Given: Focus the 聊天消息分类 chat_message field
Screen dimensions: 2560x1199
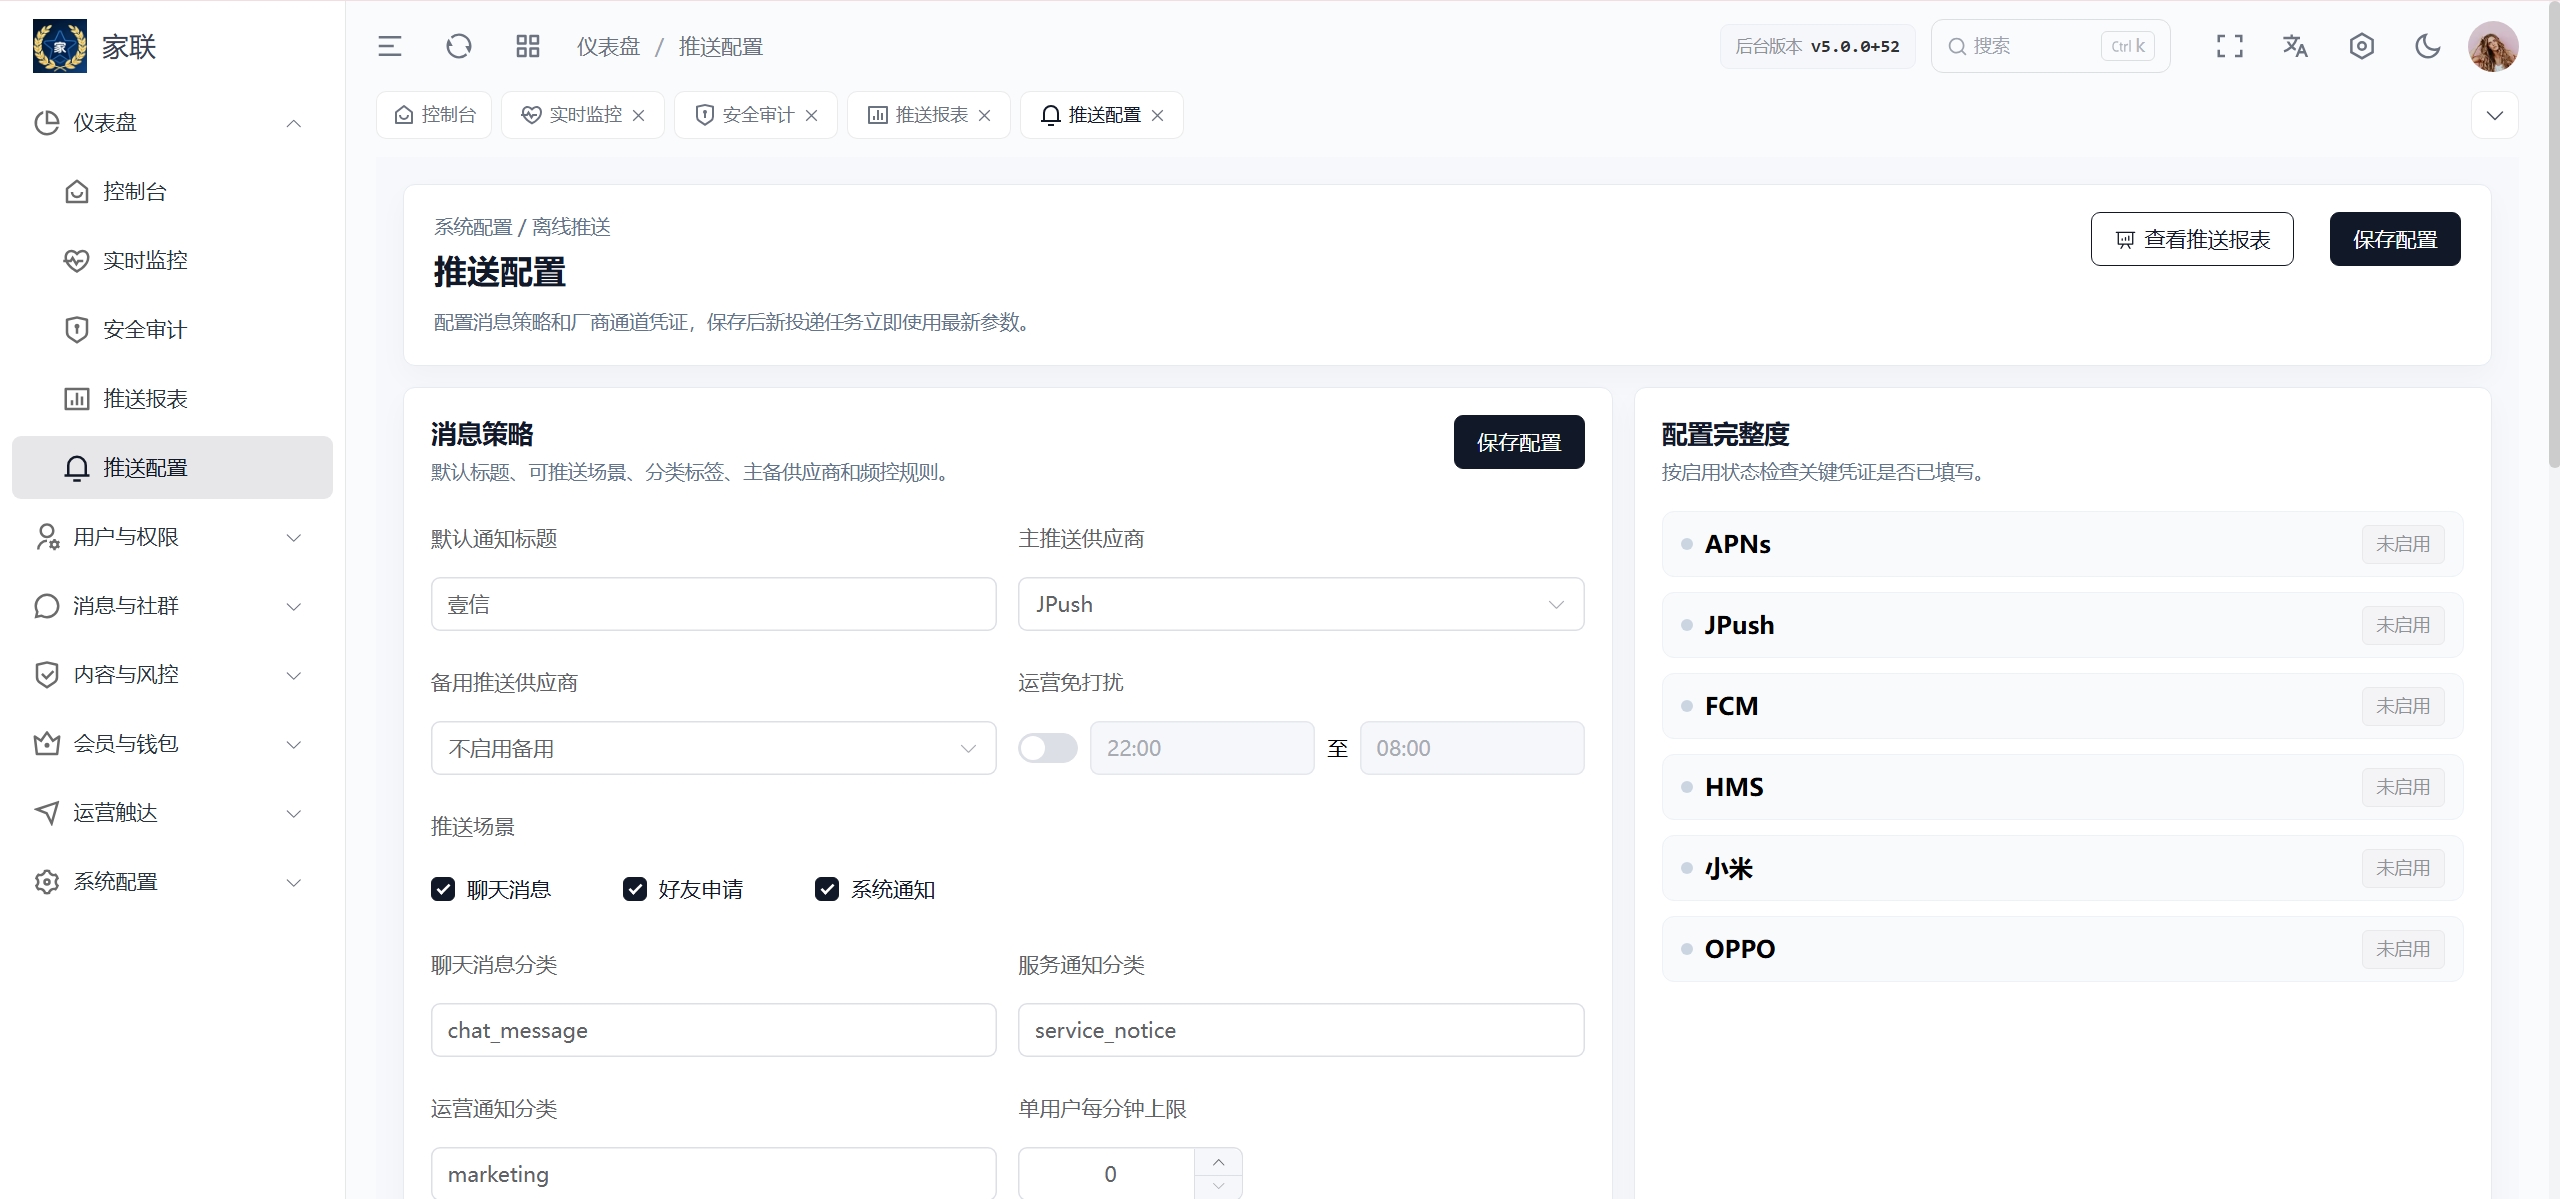Looking at the screenshot, I should coord(714,1030).
